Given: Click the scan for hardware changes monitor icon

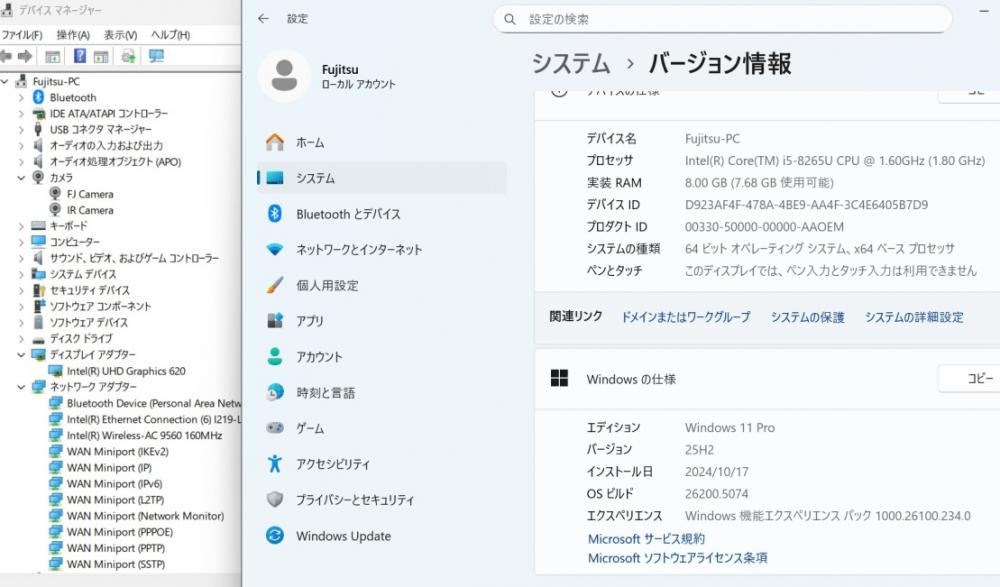Looking at the screenshot, I should point(156,56).
